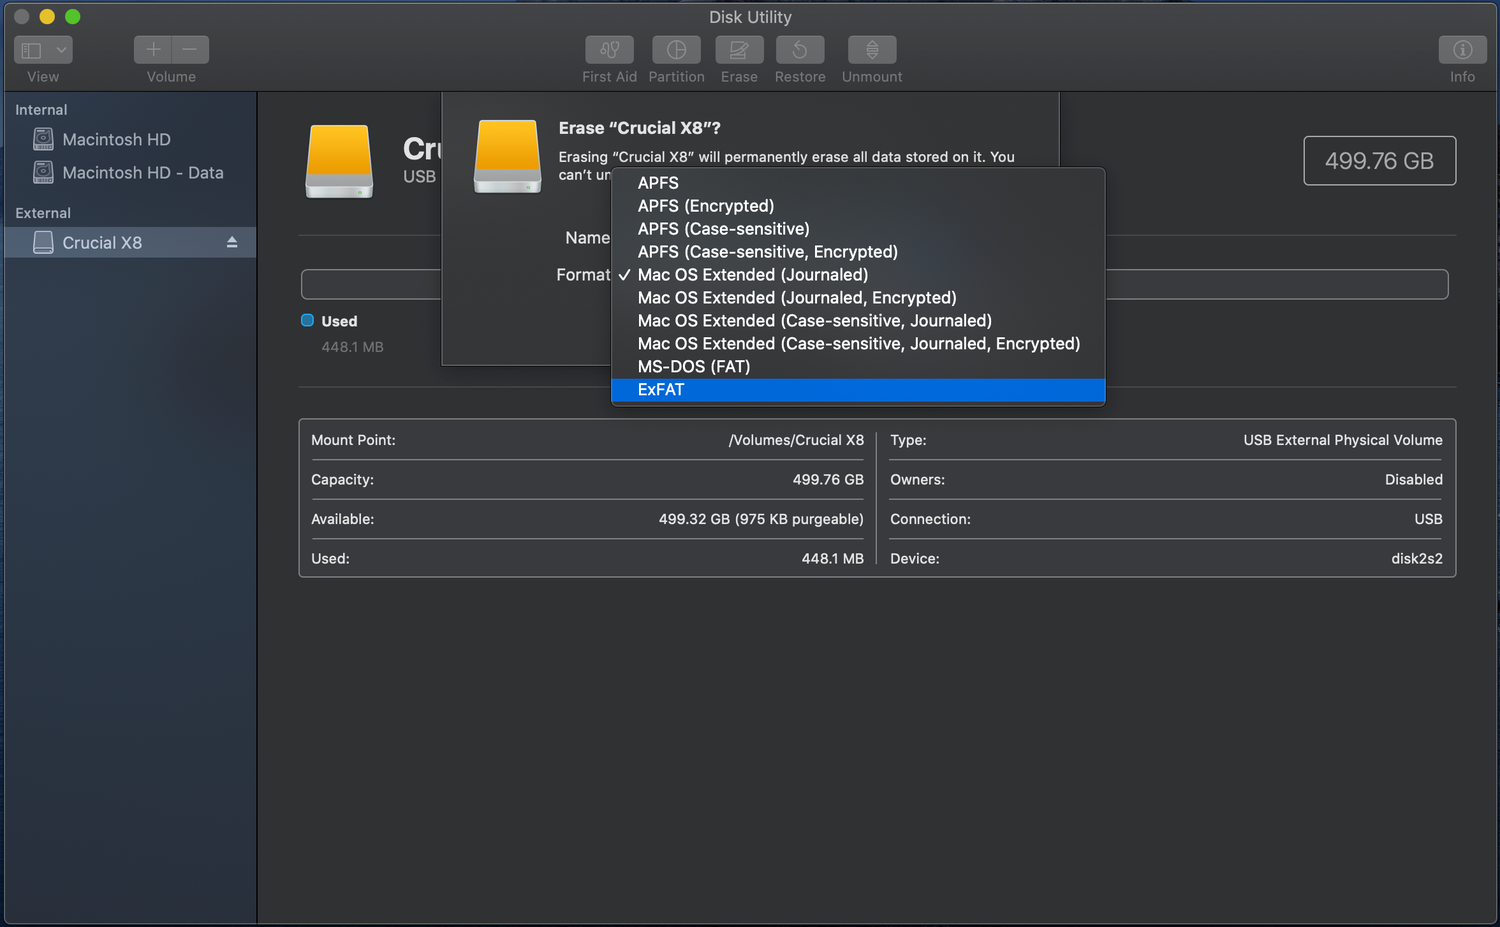Select Crucial X8 under External

pos(107,242)
